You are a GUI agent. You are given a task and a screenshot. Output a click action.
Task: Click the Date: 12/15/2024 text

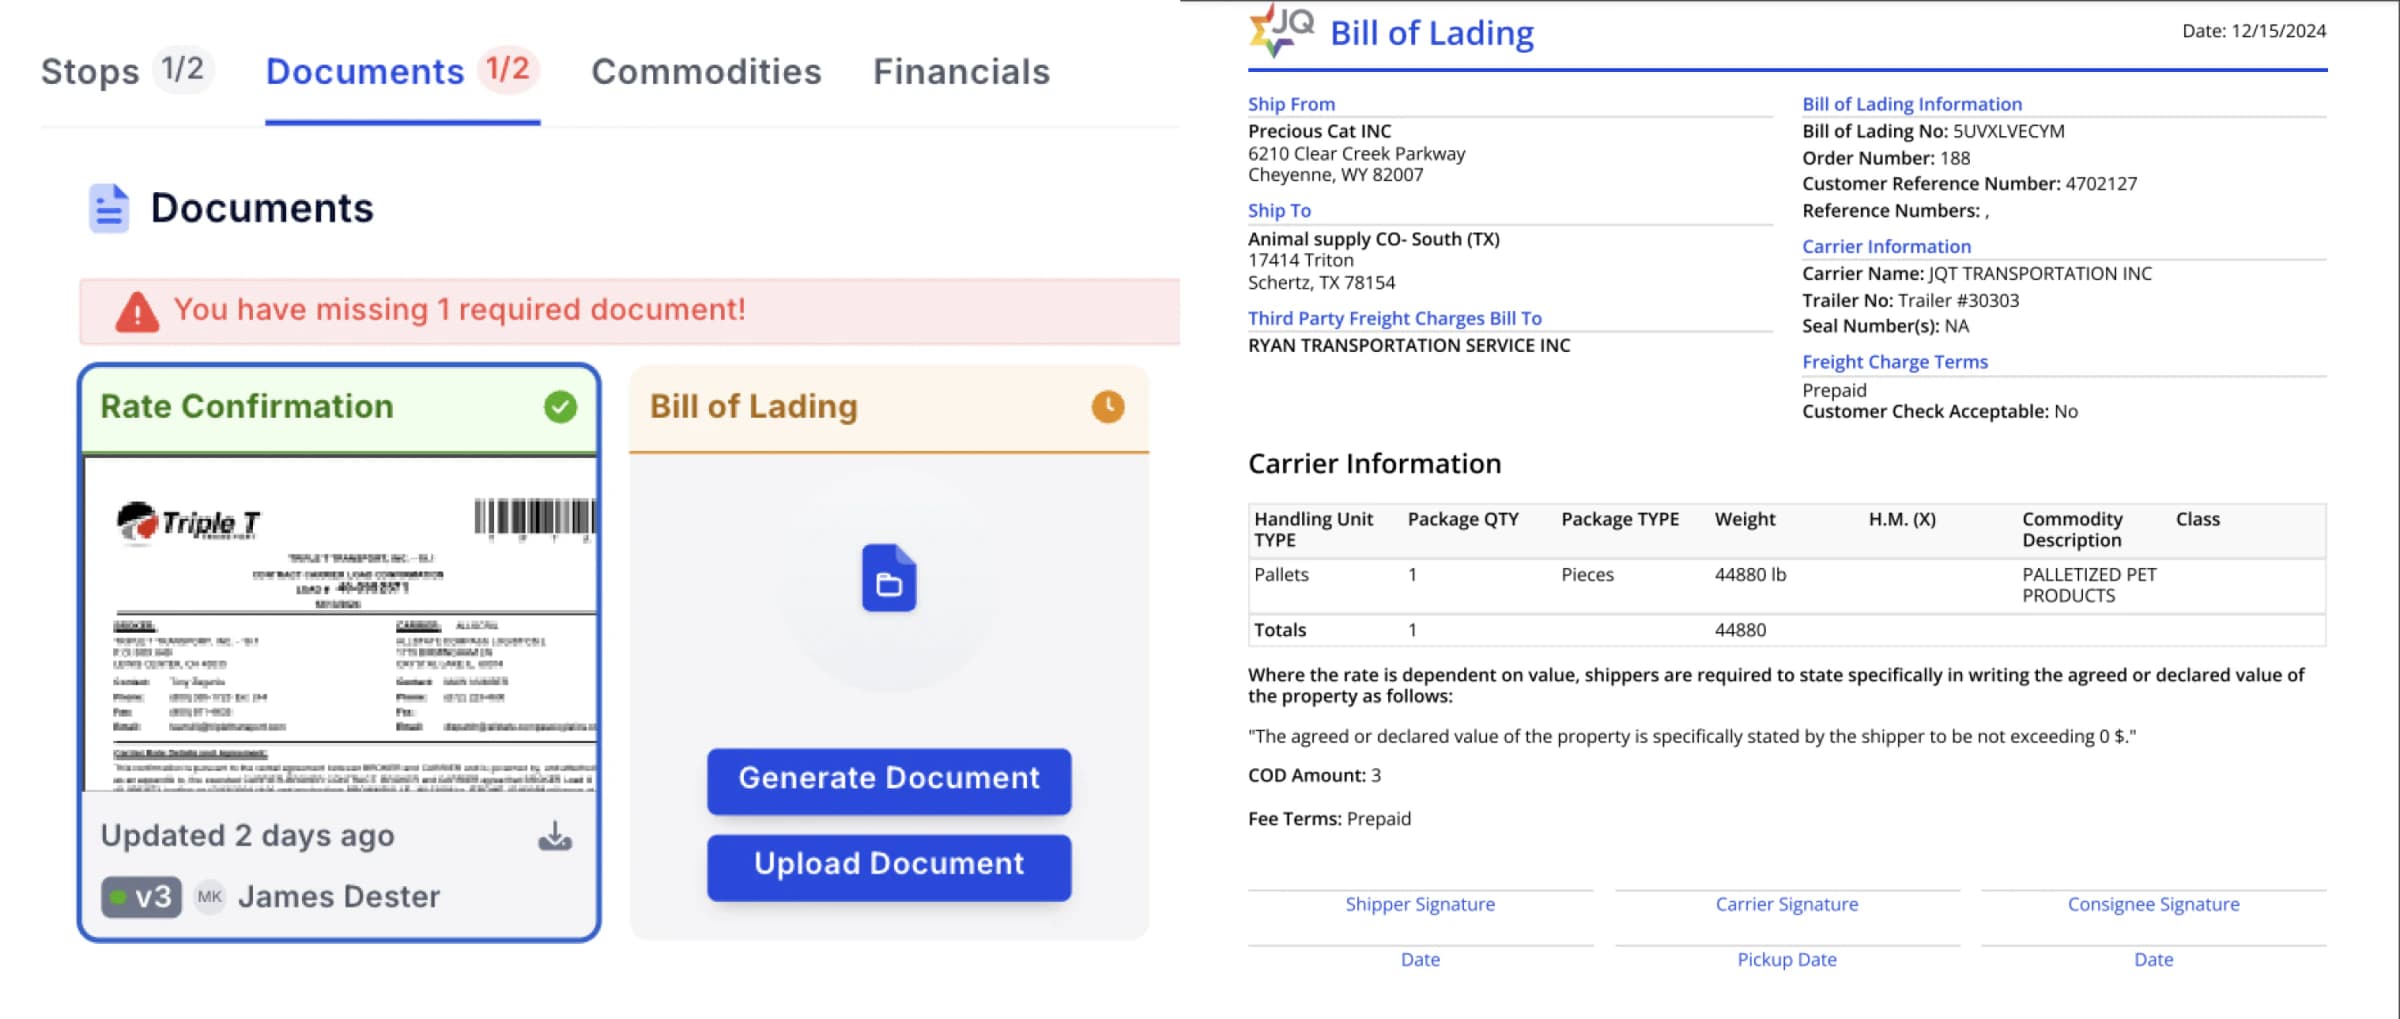(2254, 31)
